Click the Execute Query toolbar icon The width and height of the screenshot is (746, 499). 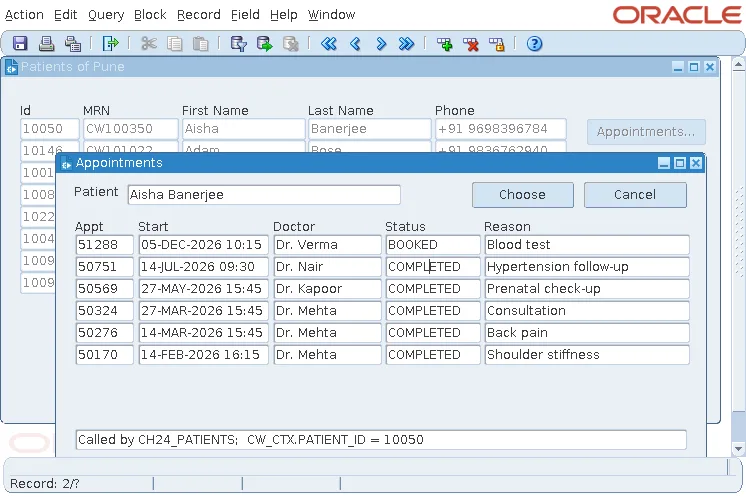(x=265, y=44)
